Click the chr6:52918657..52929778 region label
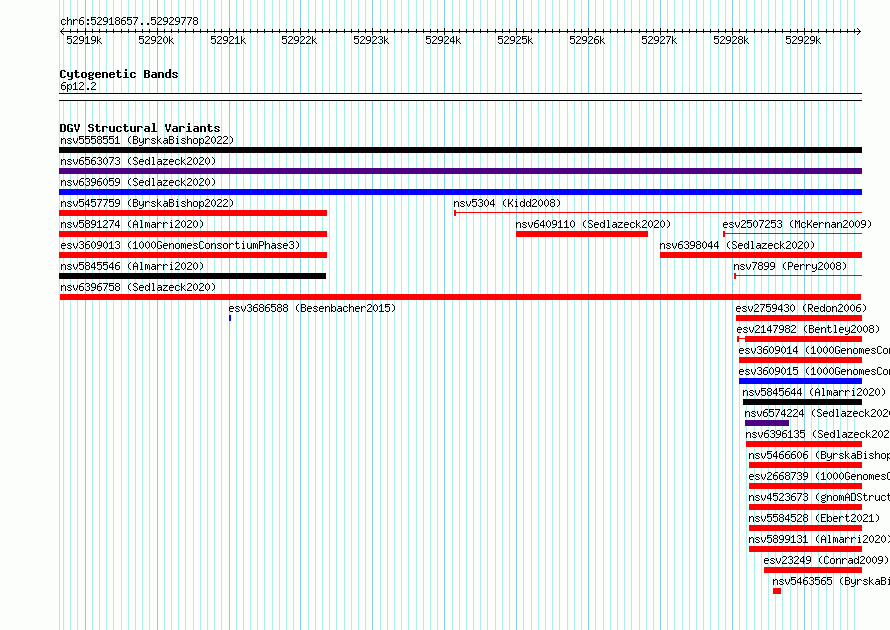This screenshot has width=890, height=630. pos(129,22)
